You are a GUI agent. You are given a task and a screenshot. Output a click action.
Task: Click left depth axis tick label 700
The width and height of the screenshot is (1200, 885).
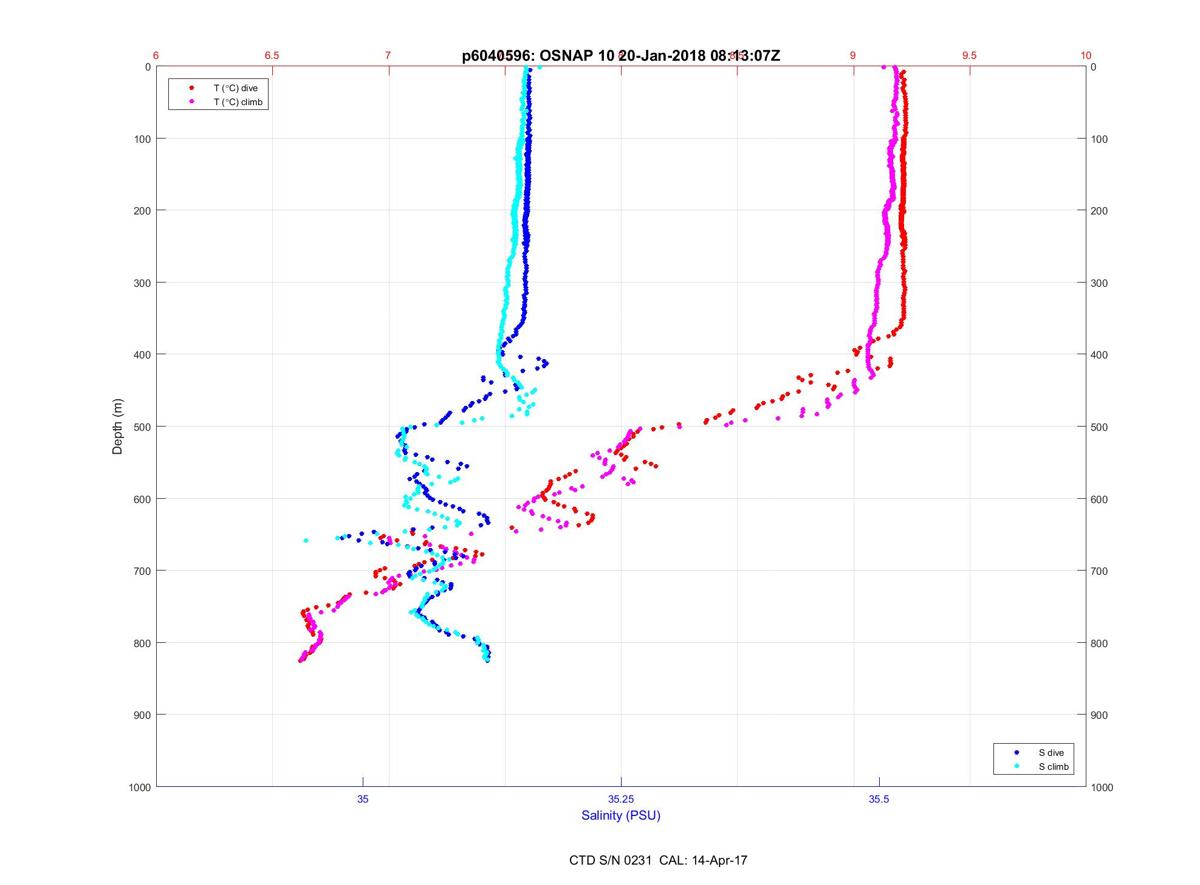(142, 571)
